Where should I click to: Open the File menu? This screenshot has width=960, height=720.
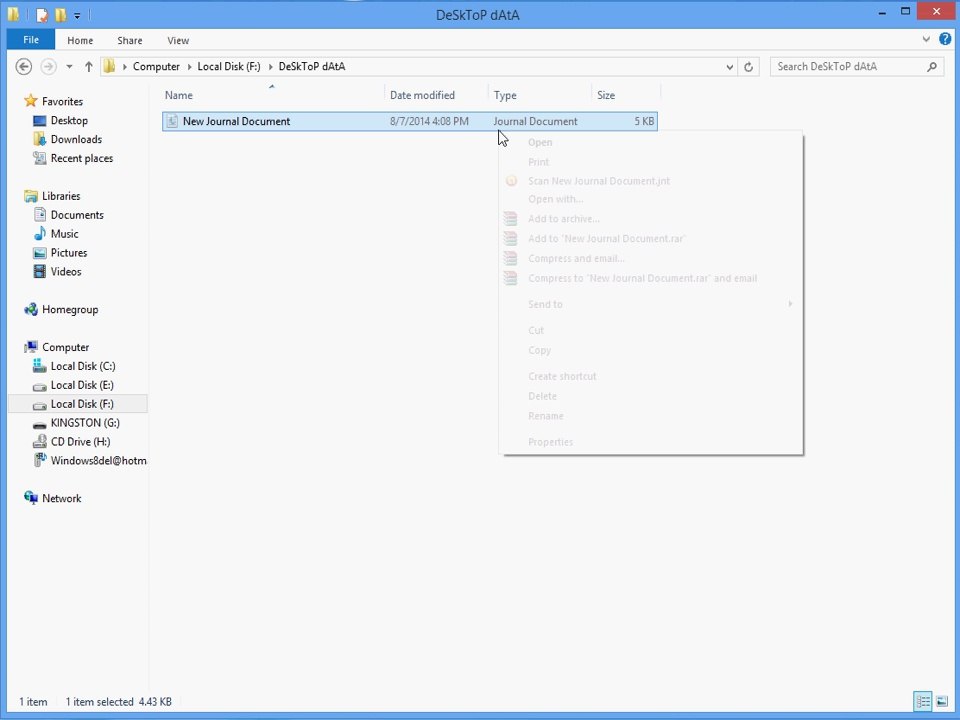tap(31, 40)
